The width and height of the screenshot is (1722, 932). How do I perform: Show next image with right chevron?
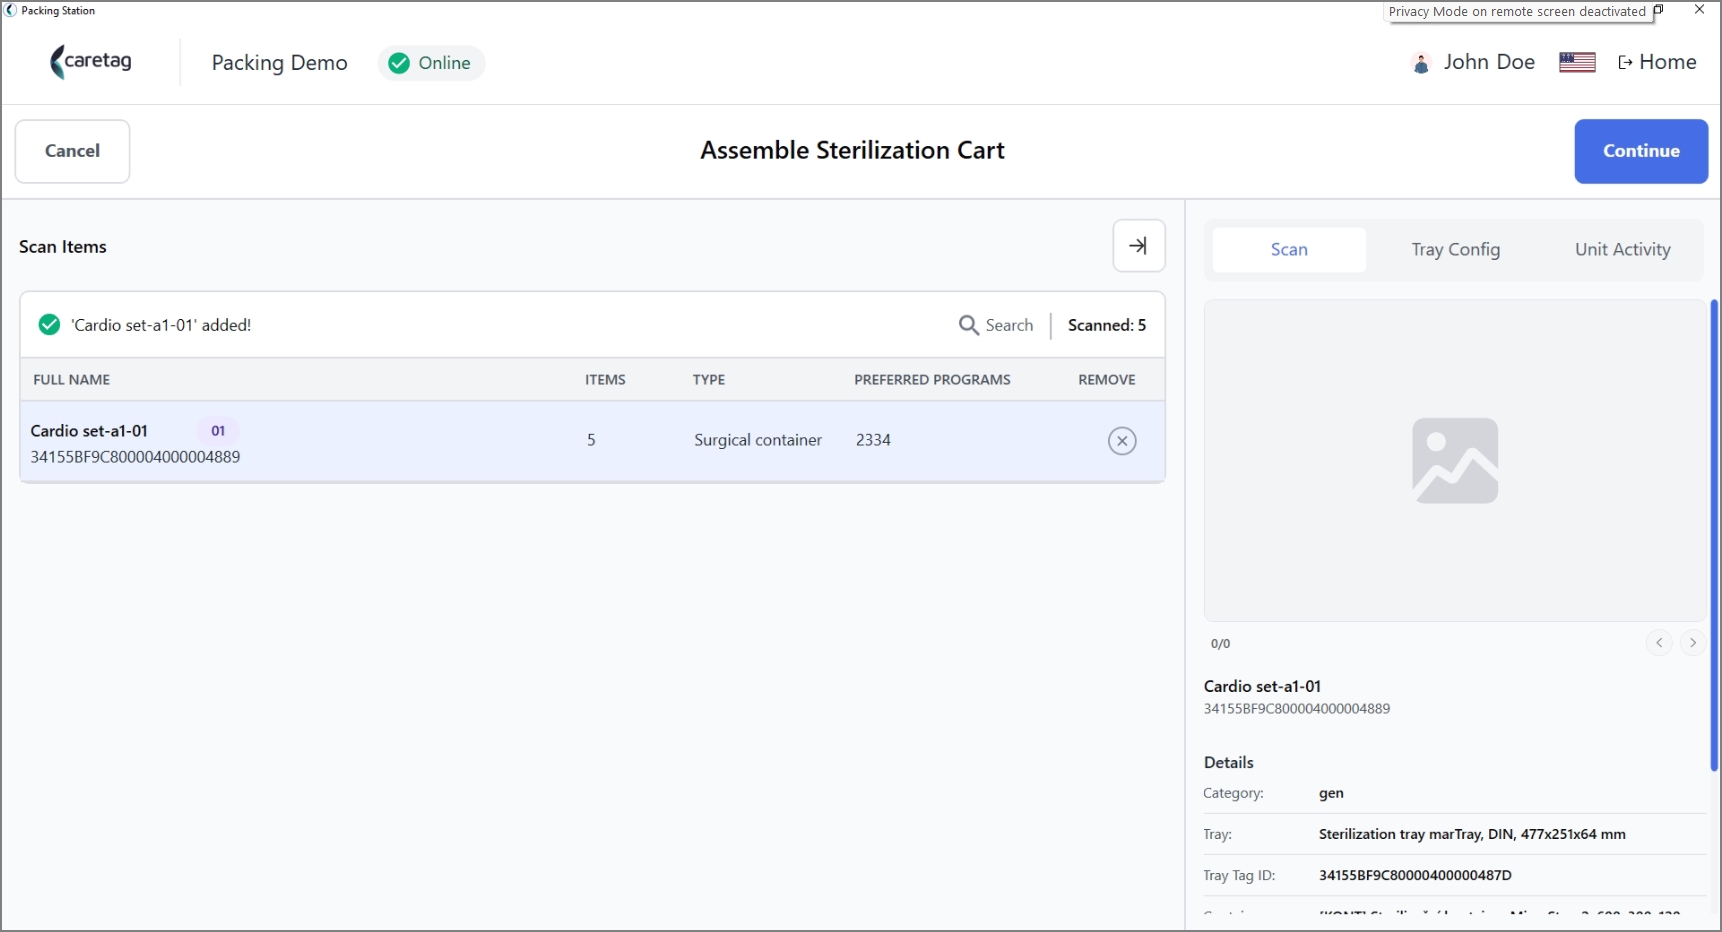(1693, 643)
